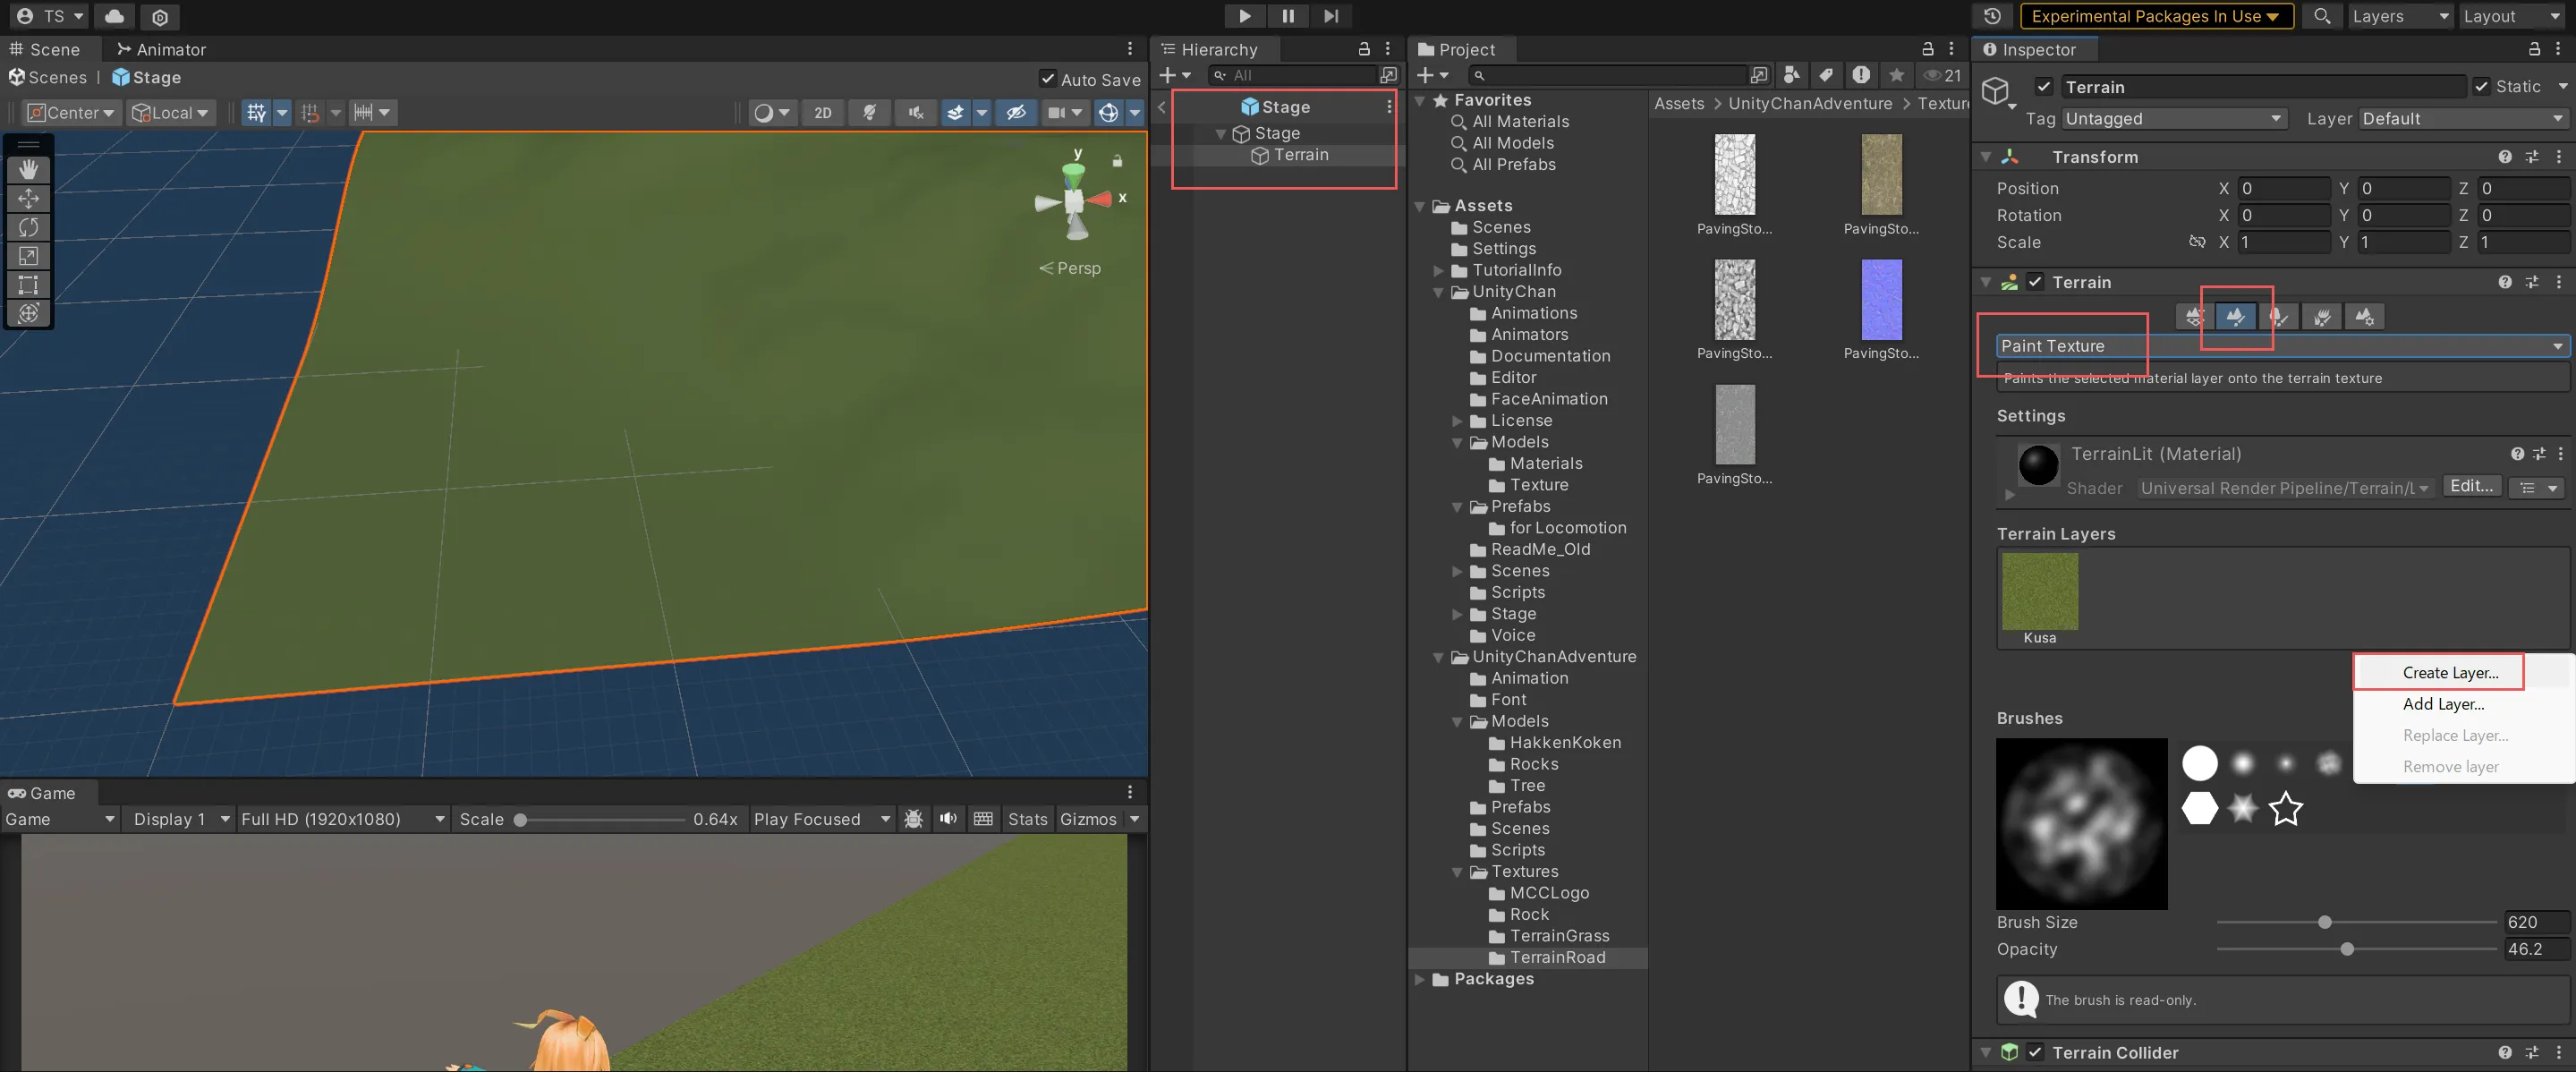Viewport: 2576px width, 1072px height.
Task: Click the Step forward button
Action: coord(1330,16)
